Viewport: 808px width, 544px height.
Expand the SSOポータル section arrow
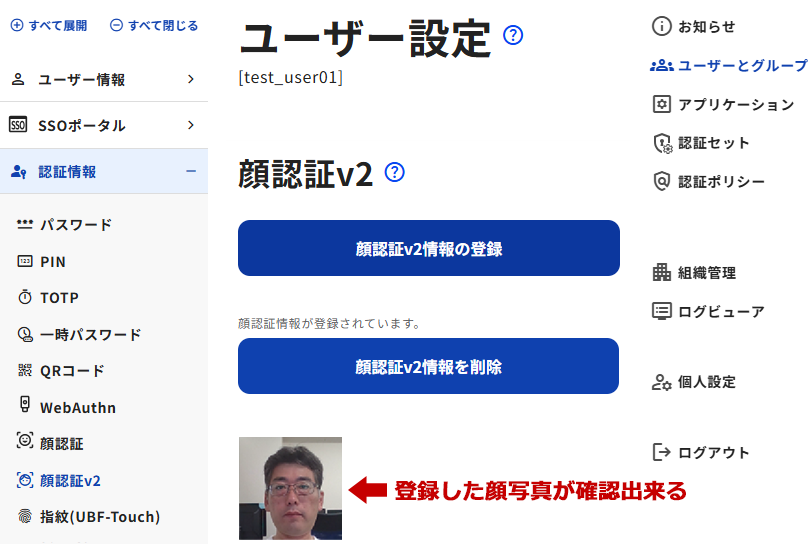click(x=190, y=125)
